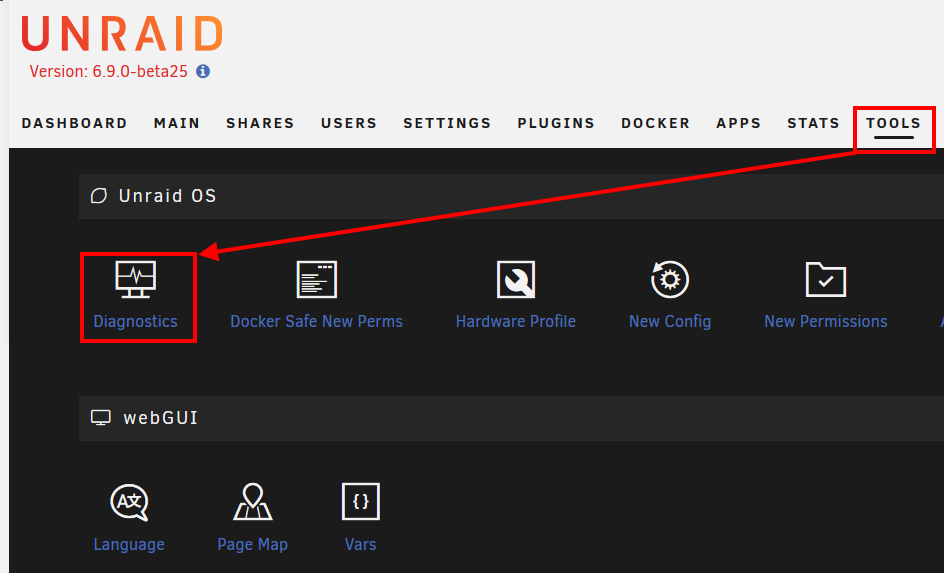Switch to the Main tab

pyautogui.click(x=177, y=123)
